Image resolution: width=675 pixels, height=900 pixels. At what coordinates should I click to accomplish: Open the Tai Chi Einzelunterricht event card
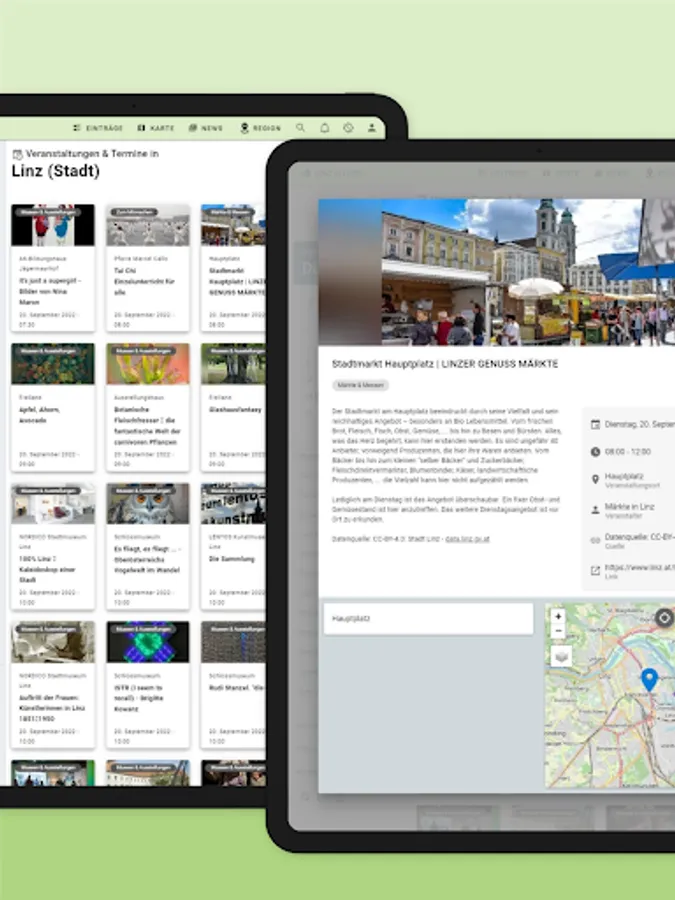[148, 267]
